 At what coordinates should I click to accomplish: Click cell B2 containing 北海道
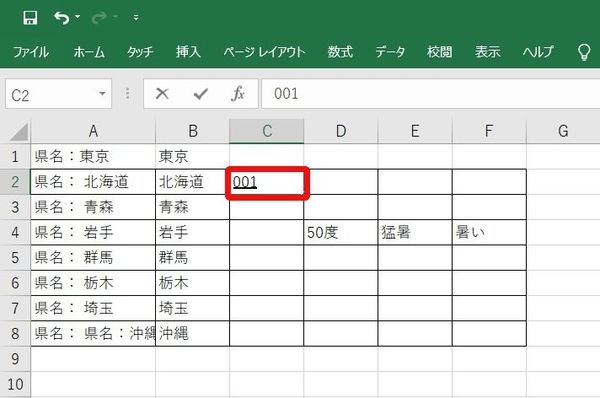click(x=192, y=182)
